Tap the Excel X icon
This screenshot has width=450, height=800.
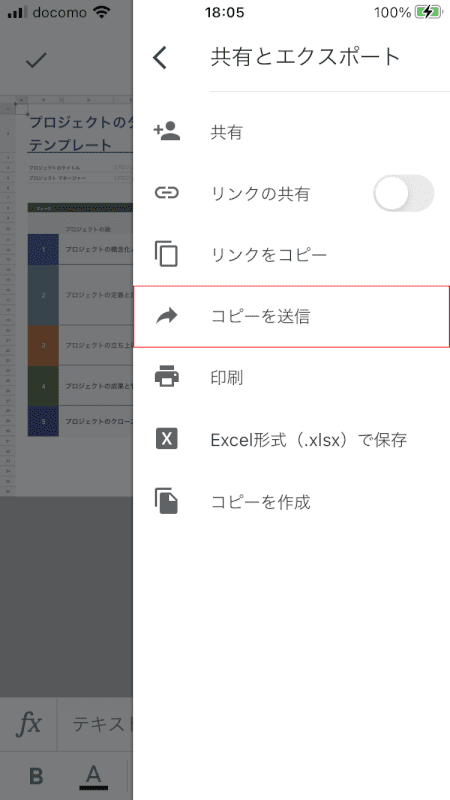(166, 439)
